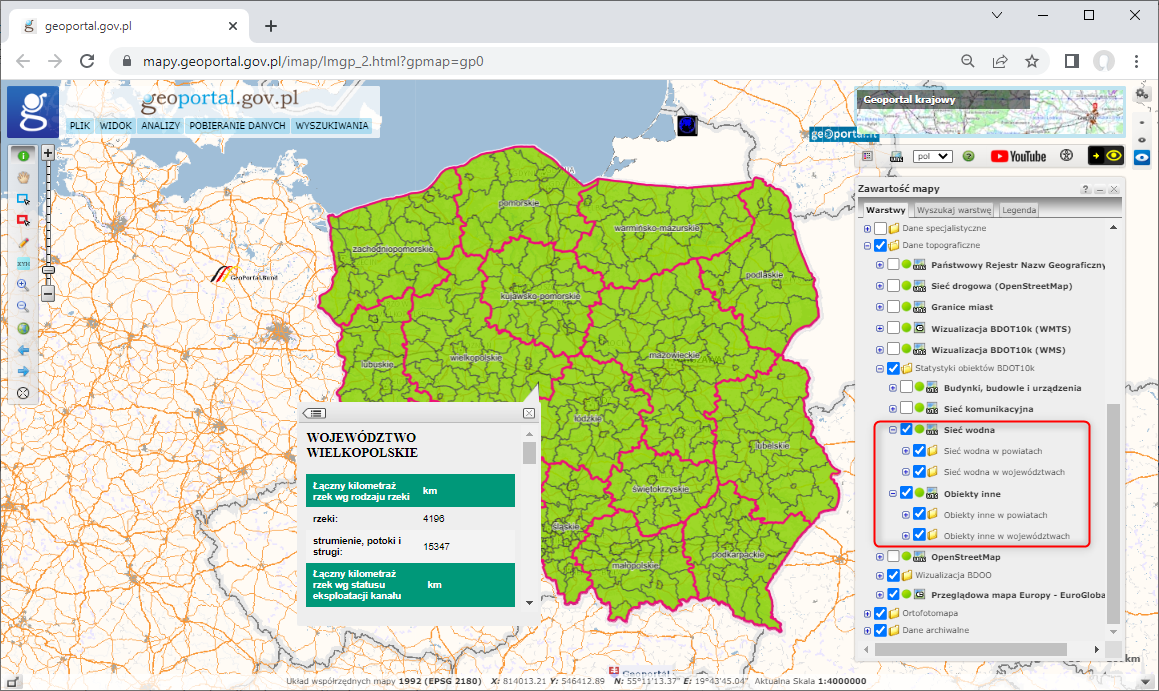The height and width of the screenshot is (691, 1159).
Task: Expand the Dane specjalistyczne folder
Action: [x=867, y=229]
